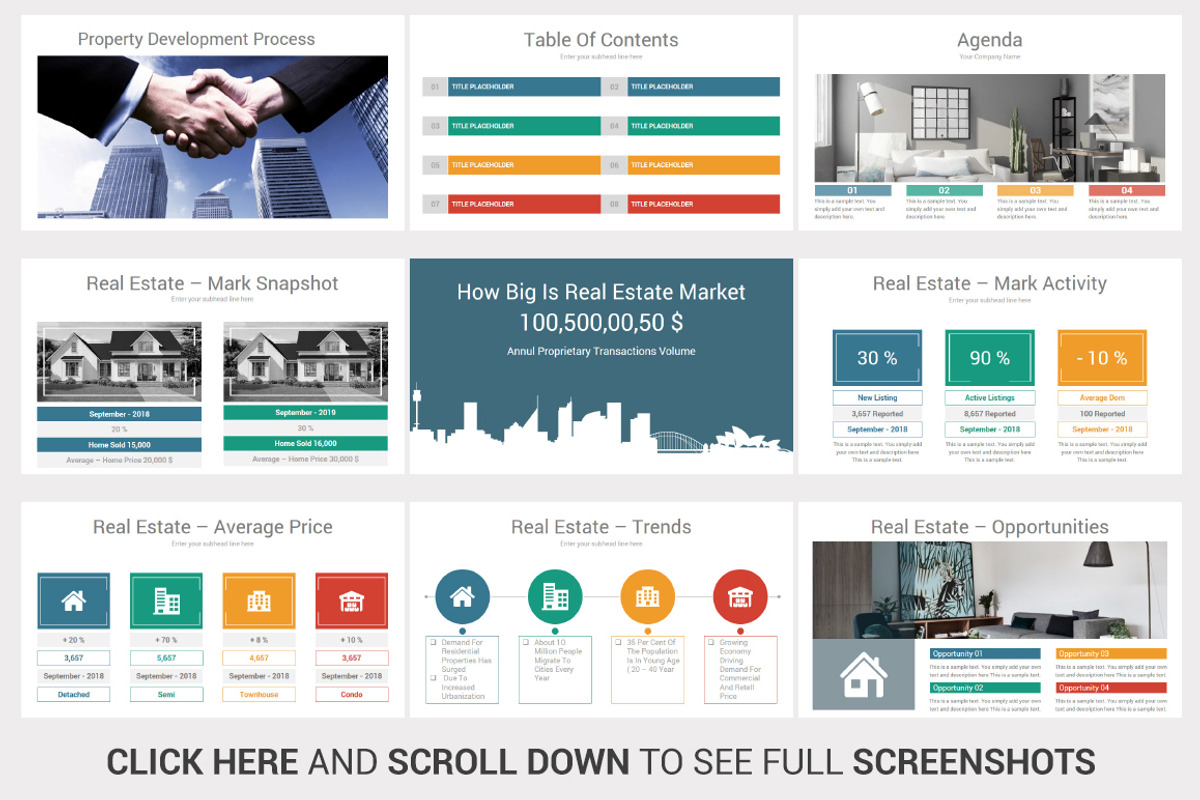Click '100 Reported' text
The width and height of the screenshot is (1200, 800).
click(1102, 414)
